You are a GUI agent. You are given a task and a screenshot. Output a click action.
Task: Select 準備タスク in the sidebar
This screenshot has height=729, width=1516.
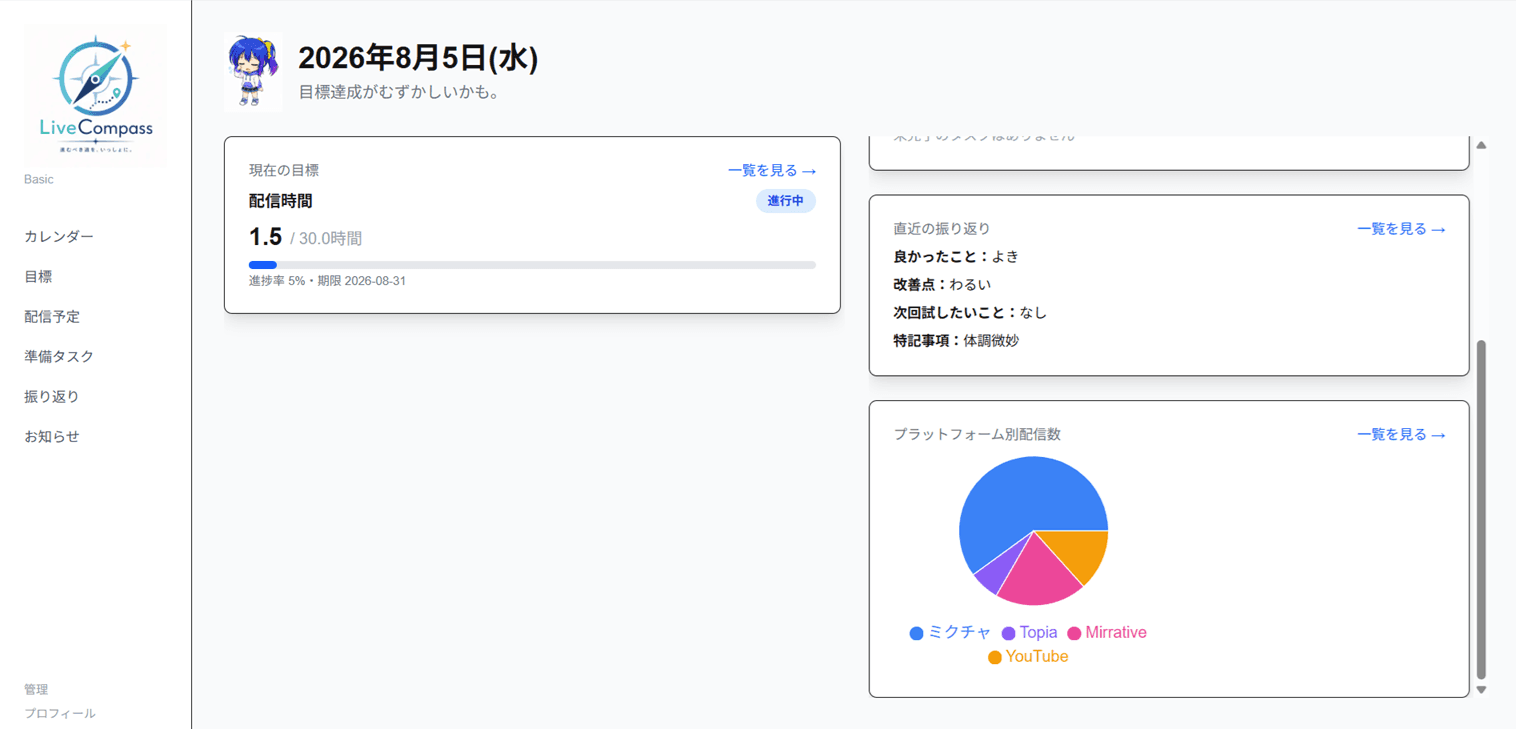[x=59, y=357]
